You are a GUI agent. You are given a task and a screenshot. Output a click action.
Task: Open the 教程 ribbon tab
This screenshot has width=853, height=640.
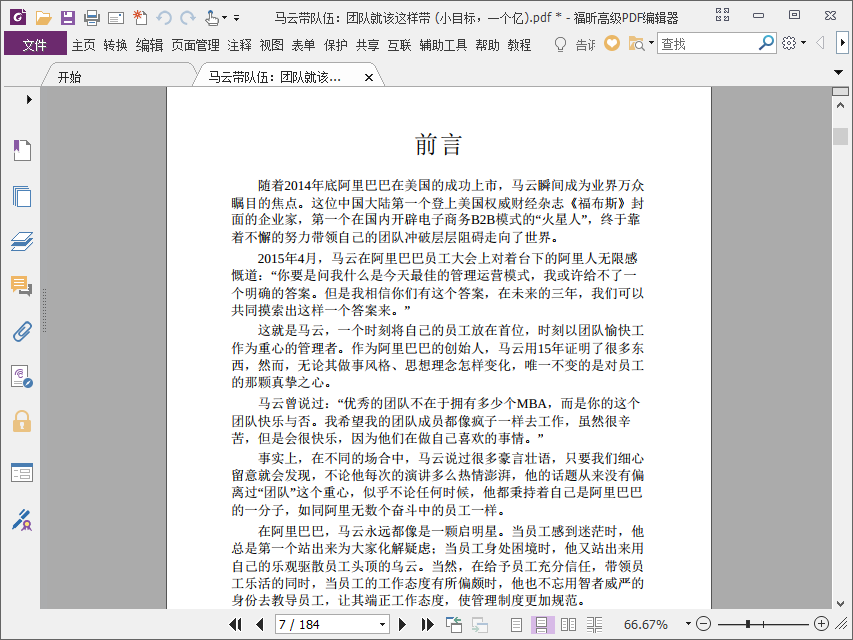[519, 45]
